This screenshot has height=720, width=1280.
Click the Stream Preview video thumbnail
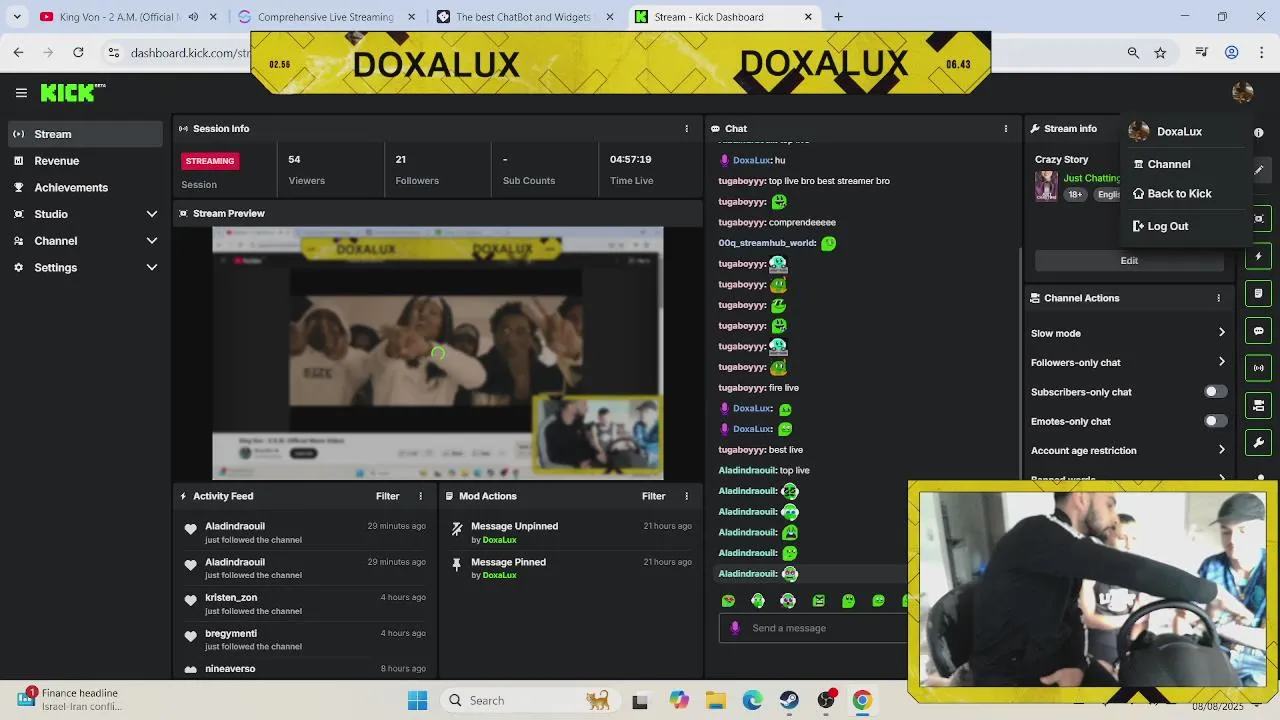pos(438,354)
